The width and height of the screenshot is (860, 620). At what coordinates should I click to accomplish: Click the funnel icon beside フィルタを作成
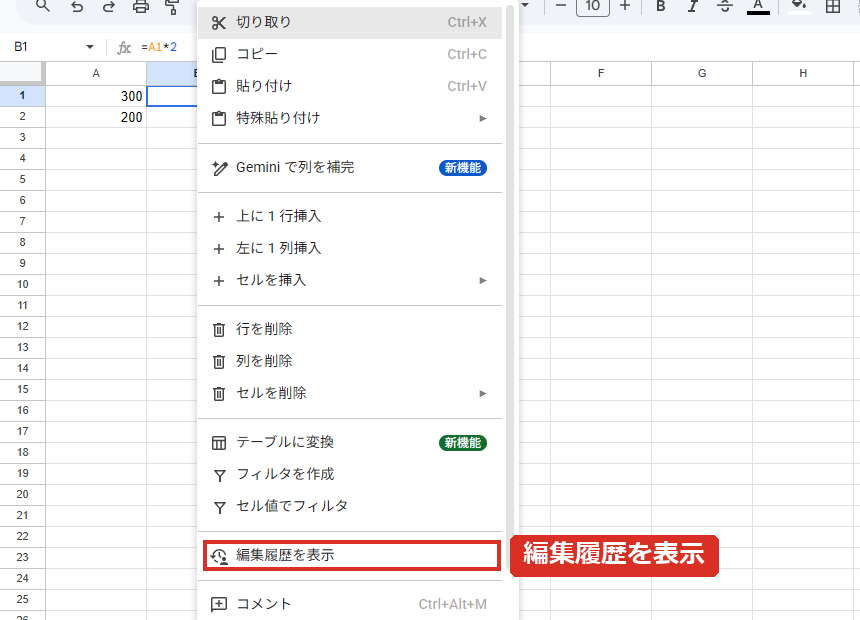(219, 475)
